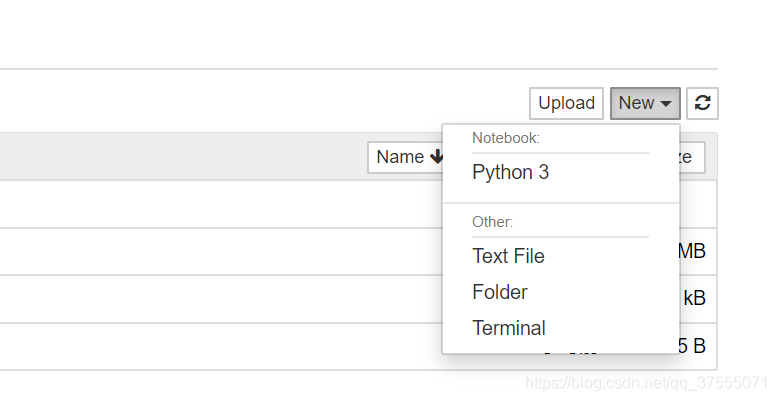Click the gray file list header bar
This screenshot has height=401, width=776.
[180, 157]
